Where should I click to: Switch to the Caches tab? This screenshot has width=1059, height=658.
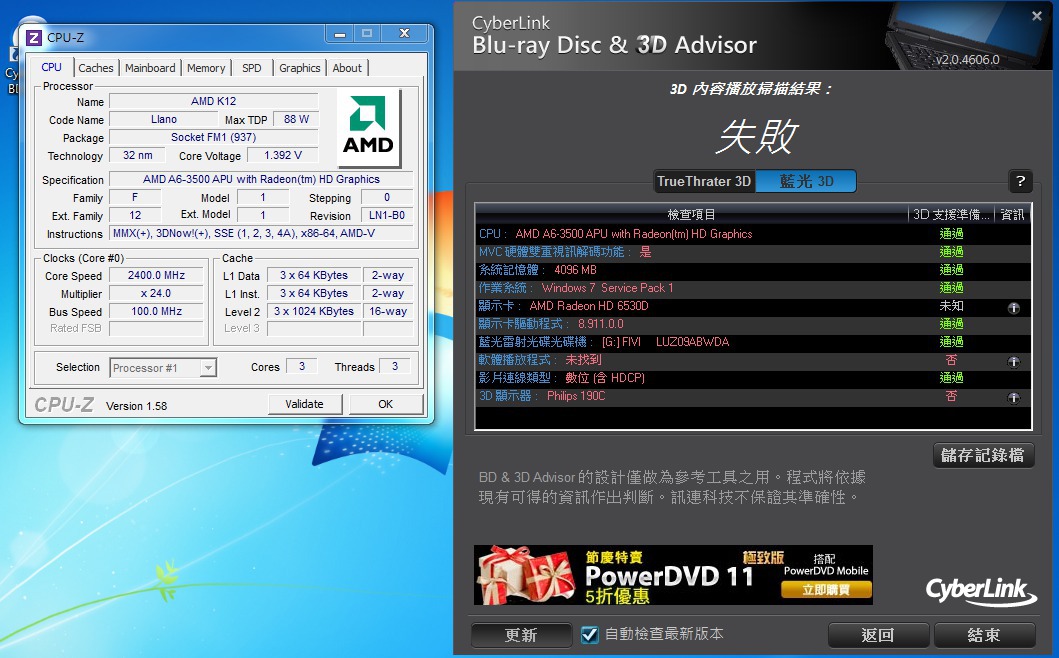[x=96, y=68]
